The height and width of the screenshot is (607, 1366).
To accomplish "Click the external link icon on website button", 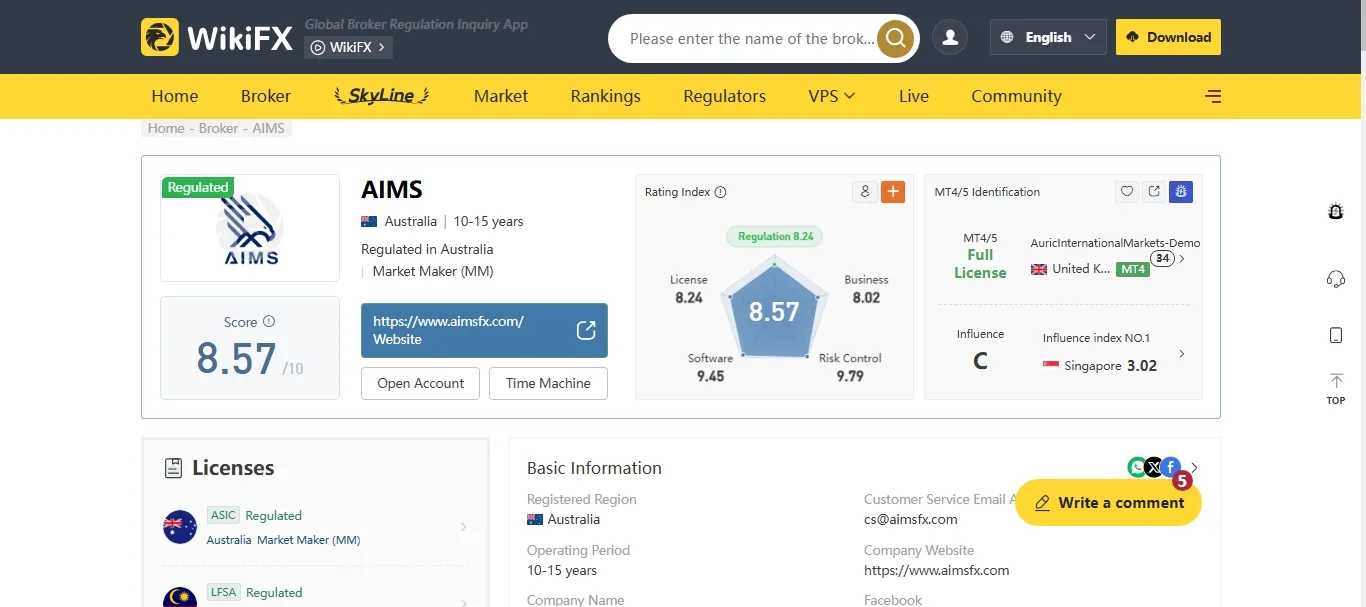I will [586, 330].
